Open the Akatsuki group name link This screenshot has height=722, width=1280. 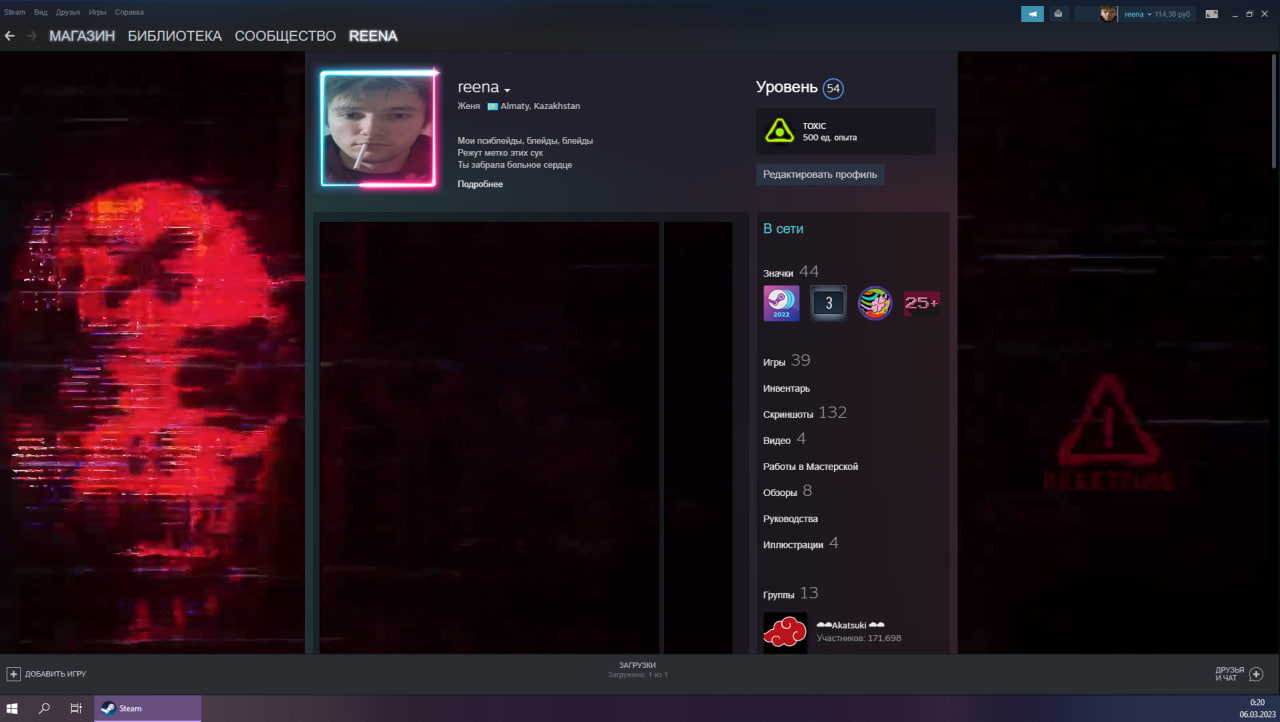coord(850,624)
